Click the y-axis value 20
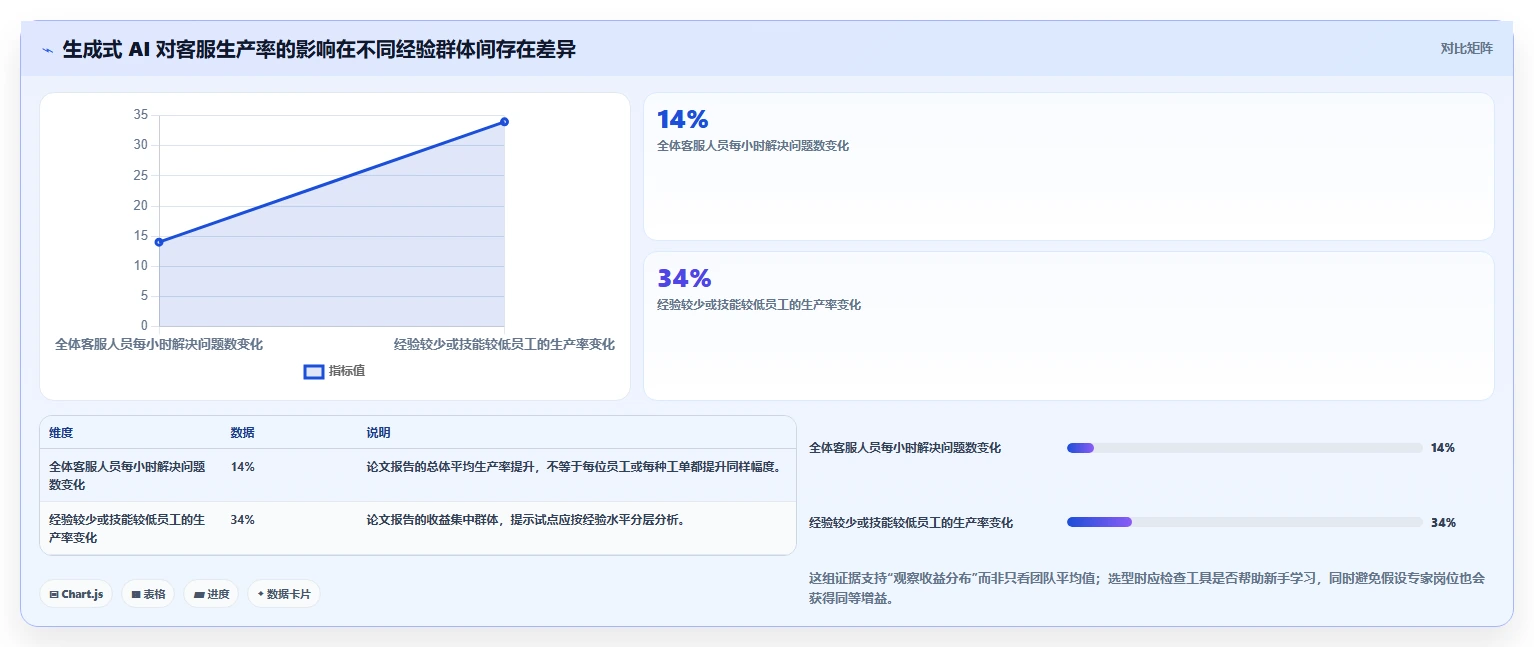Viewport: 1534px width, 647px height. 140,206
